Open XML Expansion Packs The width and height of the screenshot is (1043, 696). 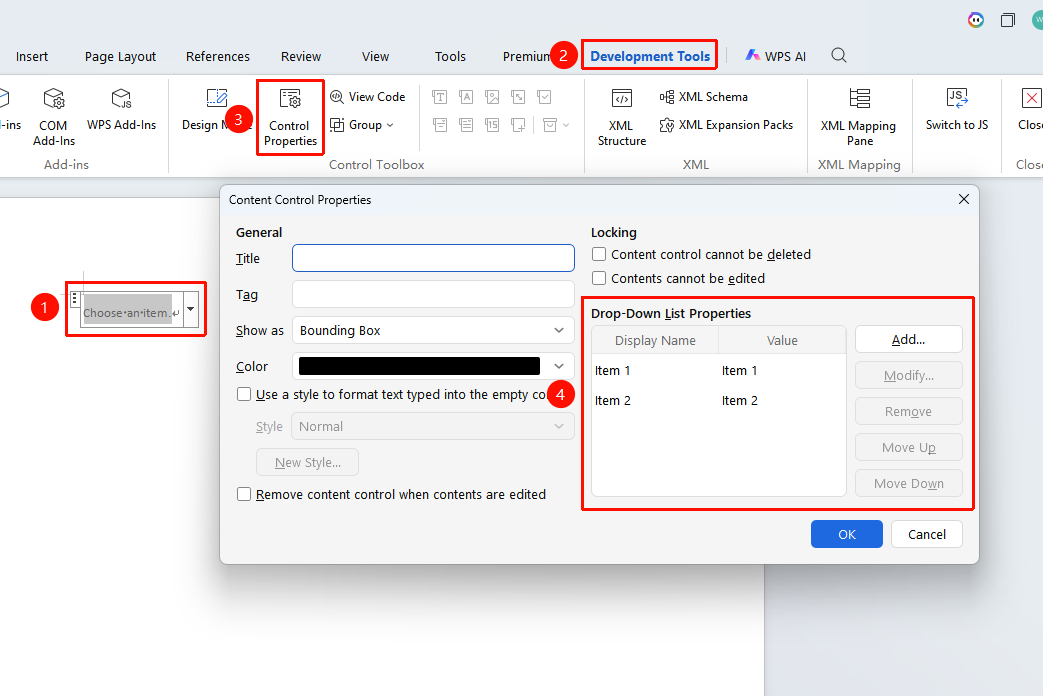click(726, 124)
